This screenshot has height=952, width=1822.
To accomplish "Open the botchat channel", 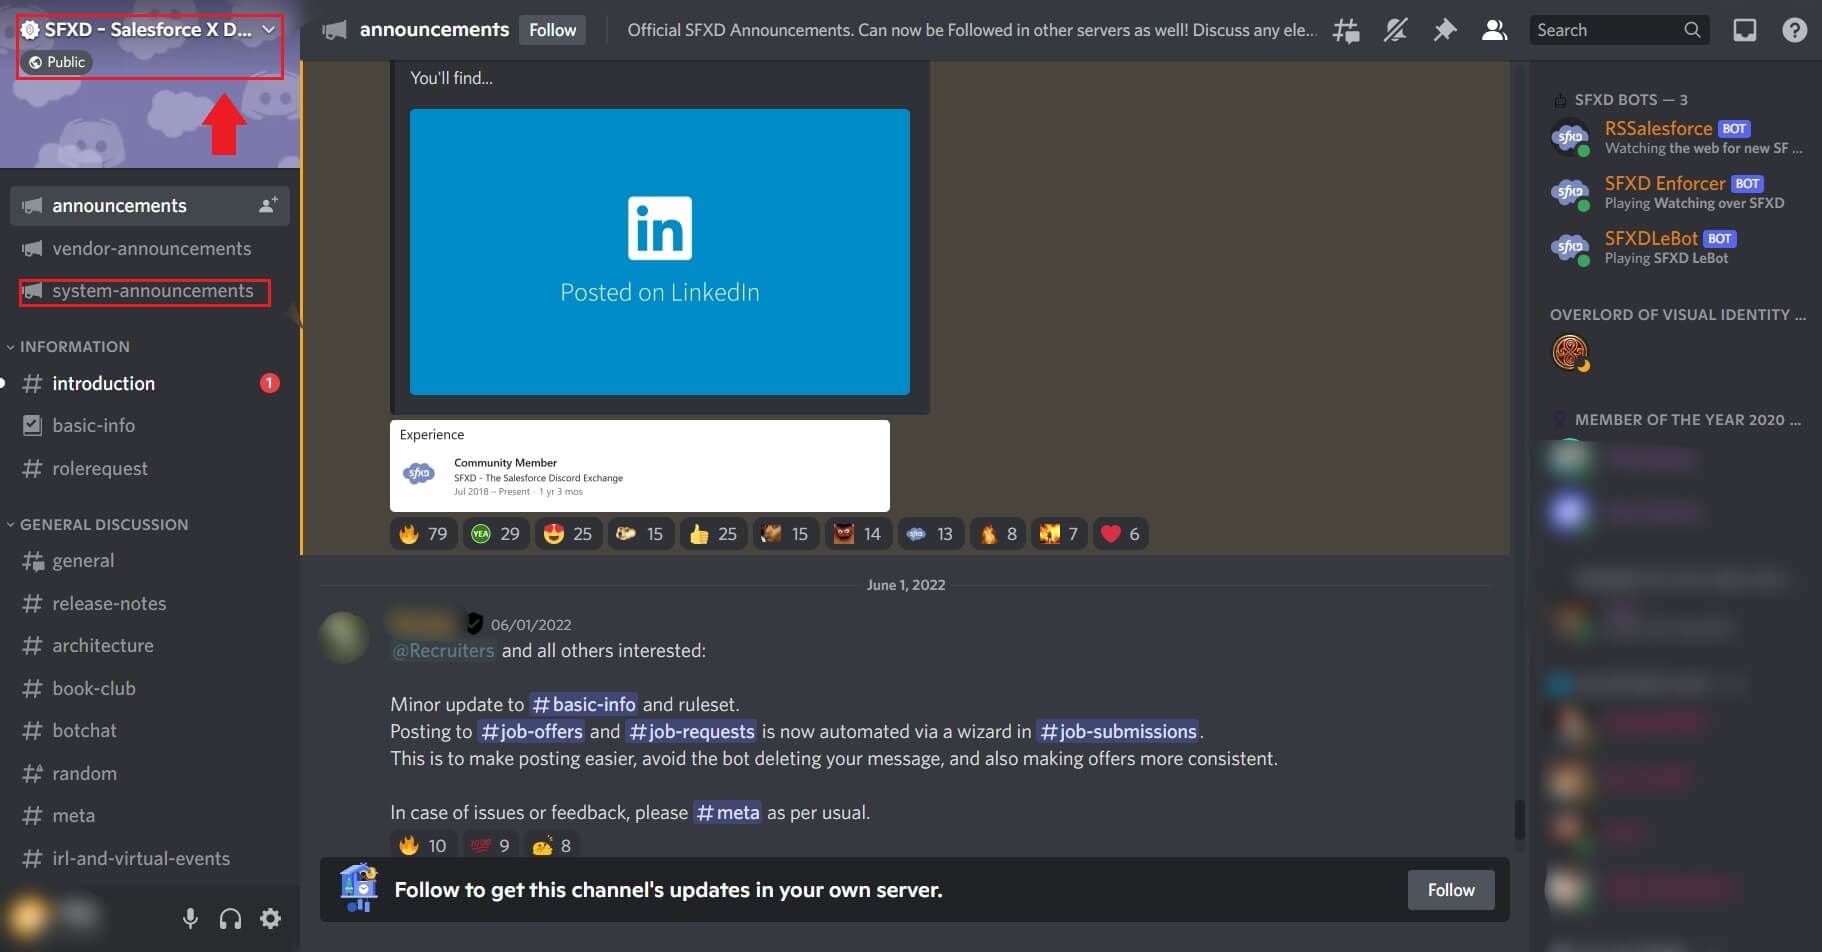I will pyautogui.click(x=150, y=731).
